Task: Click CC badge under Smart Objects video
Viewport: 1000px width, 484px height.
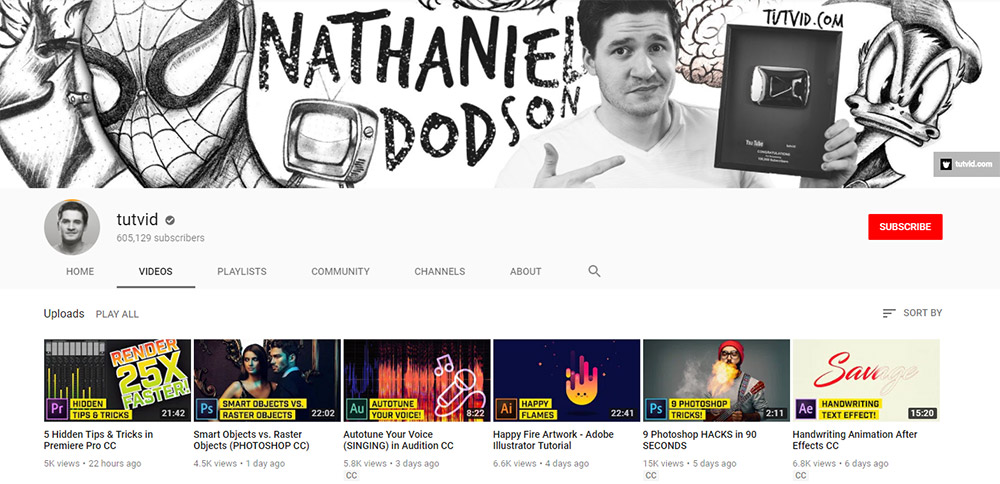Action: [x=201, y=476]
